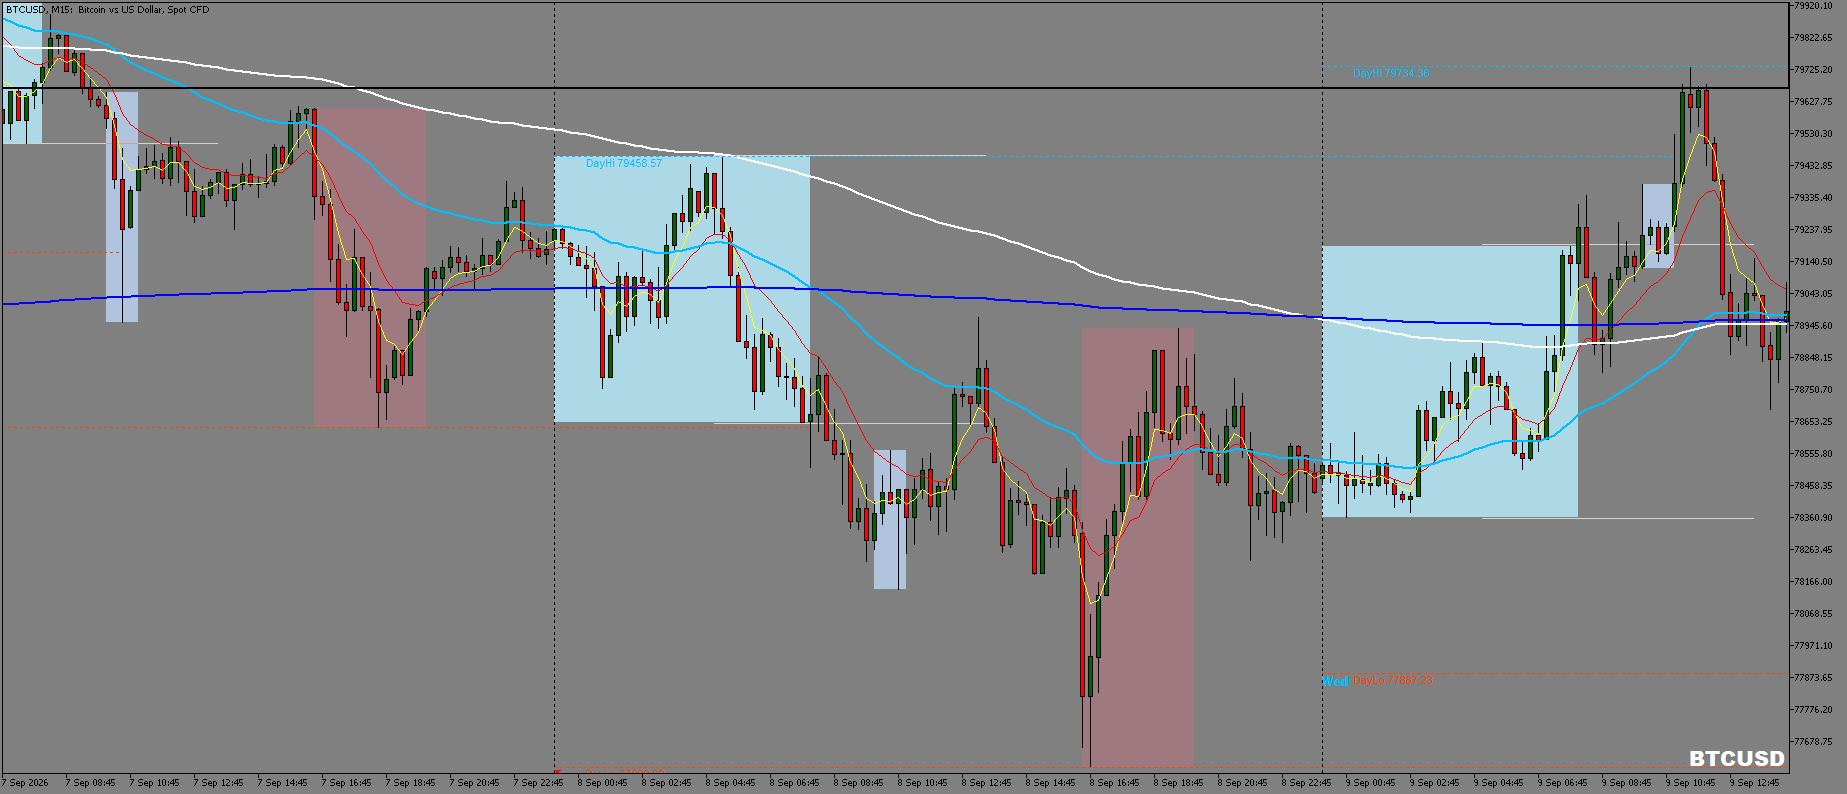Click price axis value 79237.95

pyautogui.click(x=1813, y=230)
